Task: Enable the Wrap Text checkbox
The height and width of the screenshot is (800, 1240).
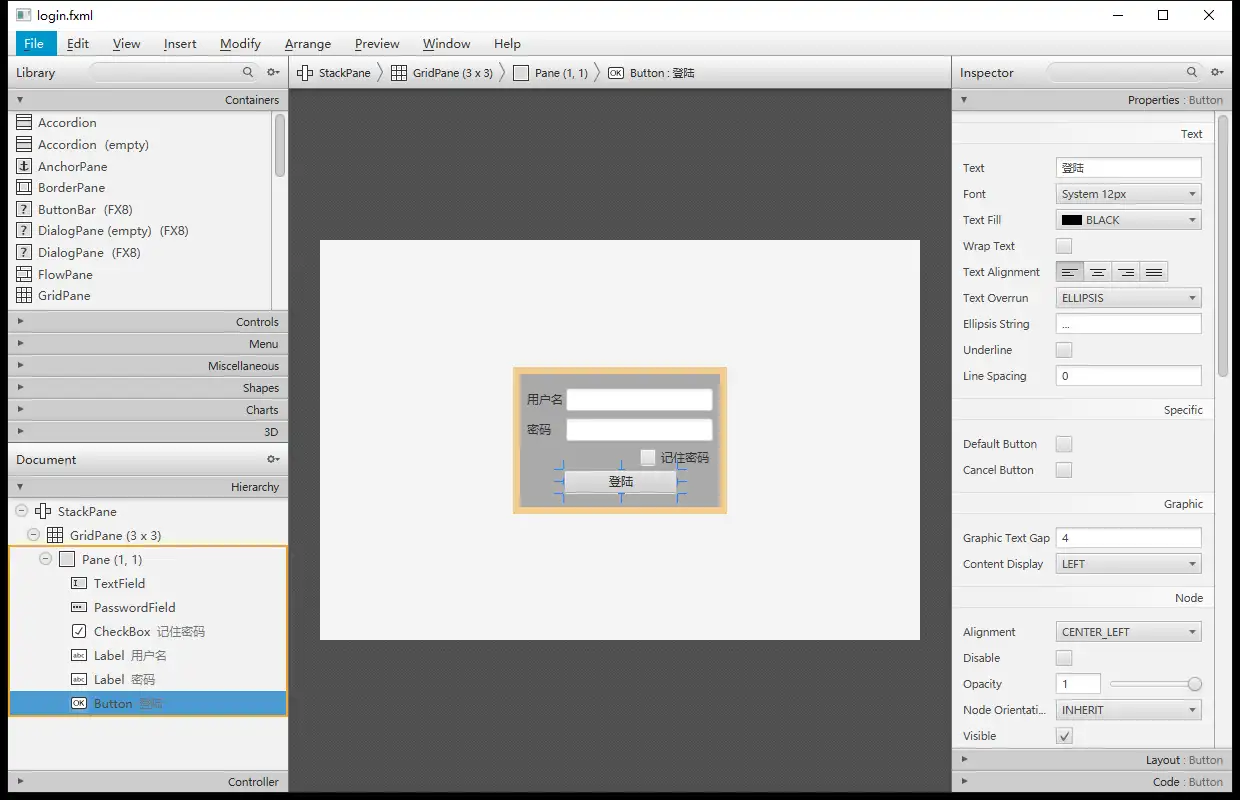Action: [1064, 246]
